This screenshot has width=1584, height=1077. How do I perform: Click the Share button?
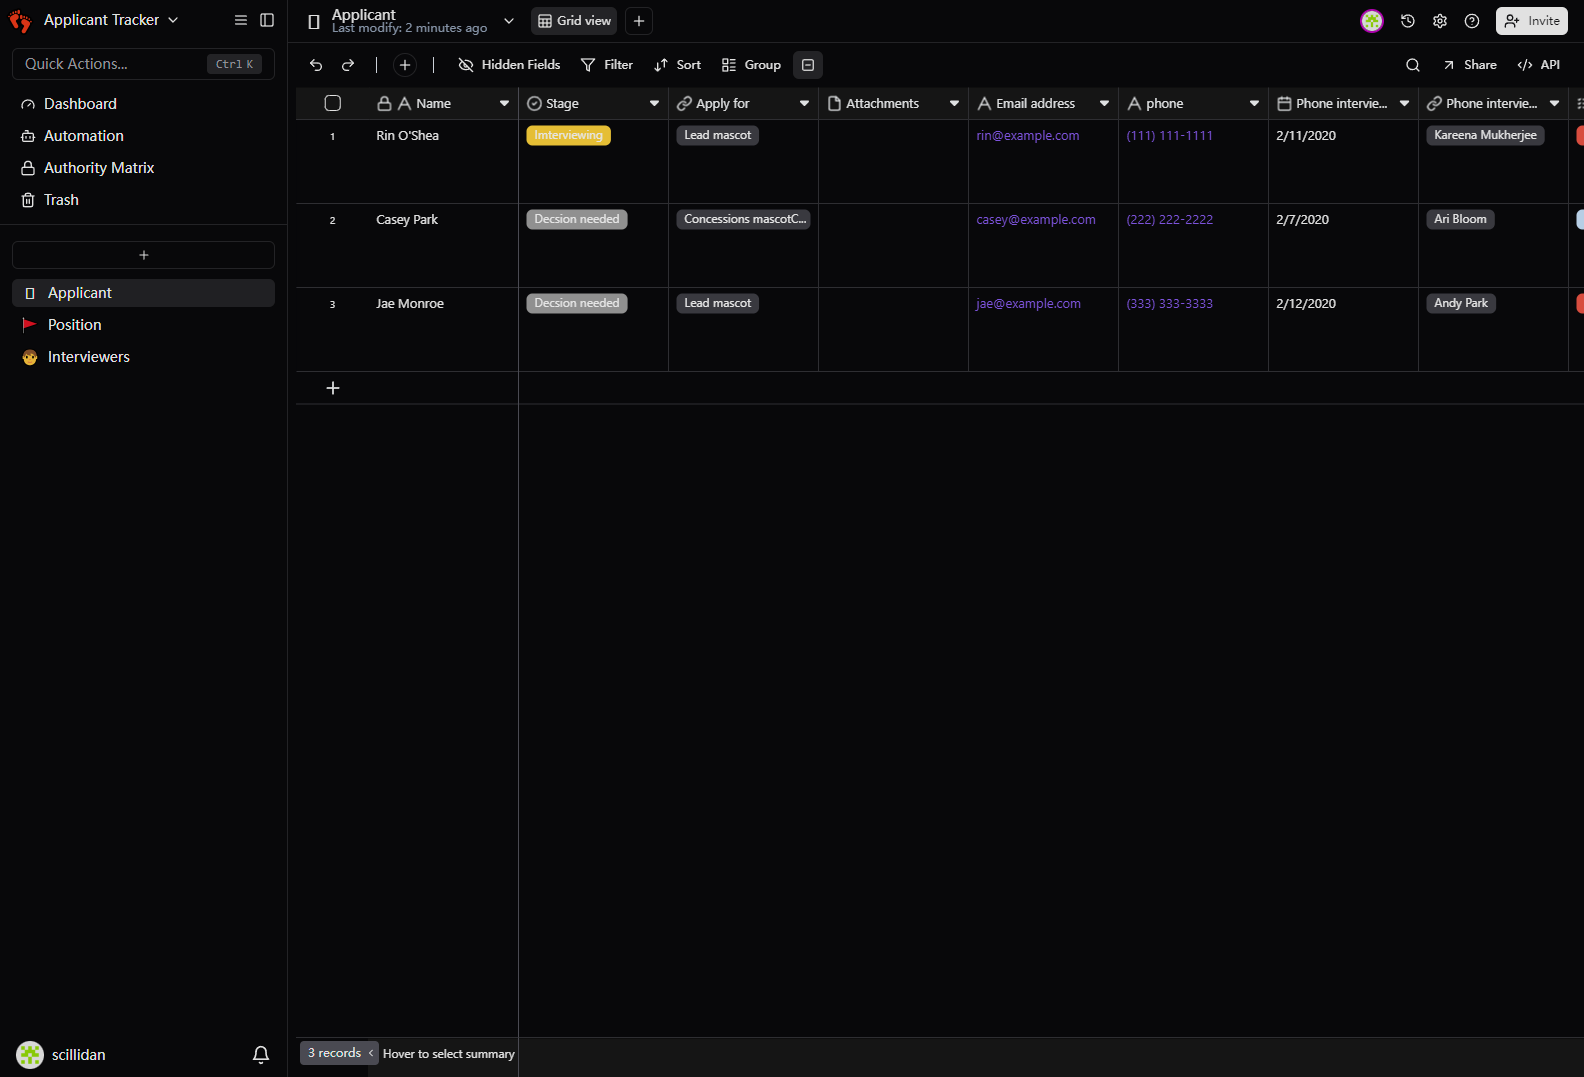[1469, 65]
